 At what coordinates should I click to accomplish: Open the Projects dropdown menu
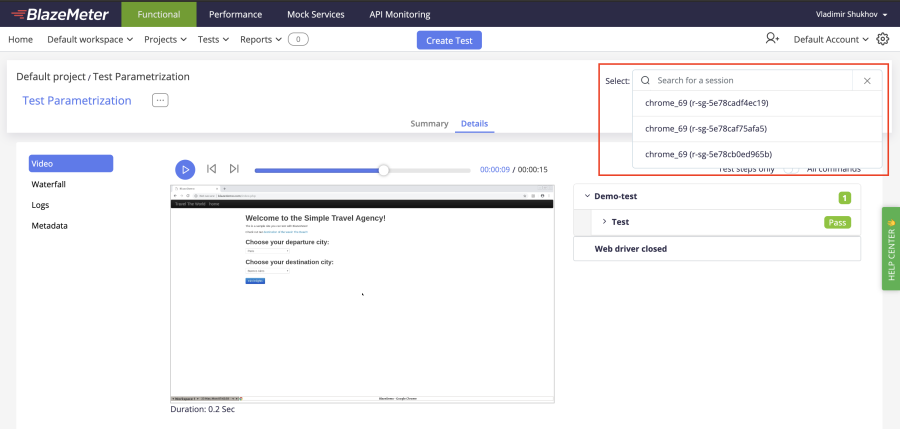tap(165, 40)
